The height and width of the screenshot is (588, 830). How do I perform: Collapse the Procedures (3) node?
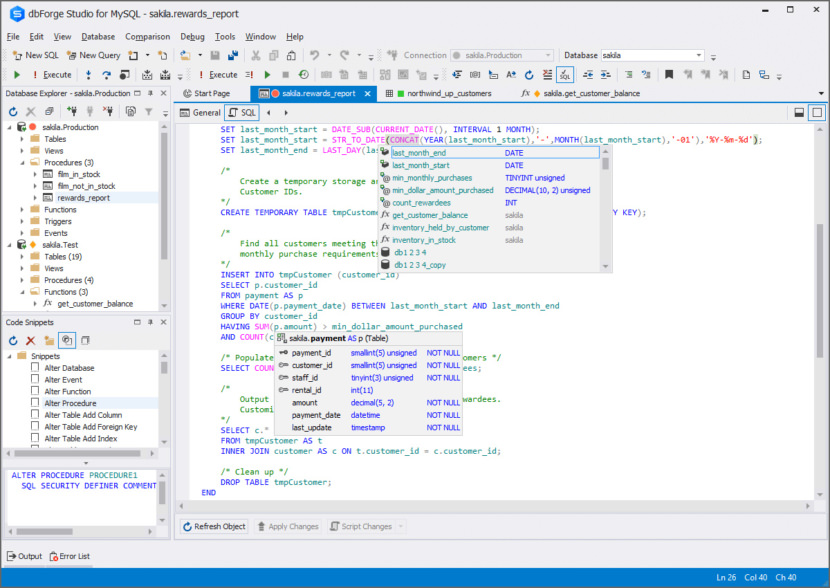[x=22, y=162]
